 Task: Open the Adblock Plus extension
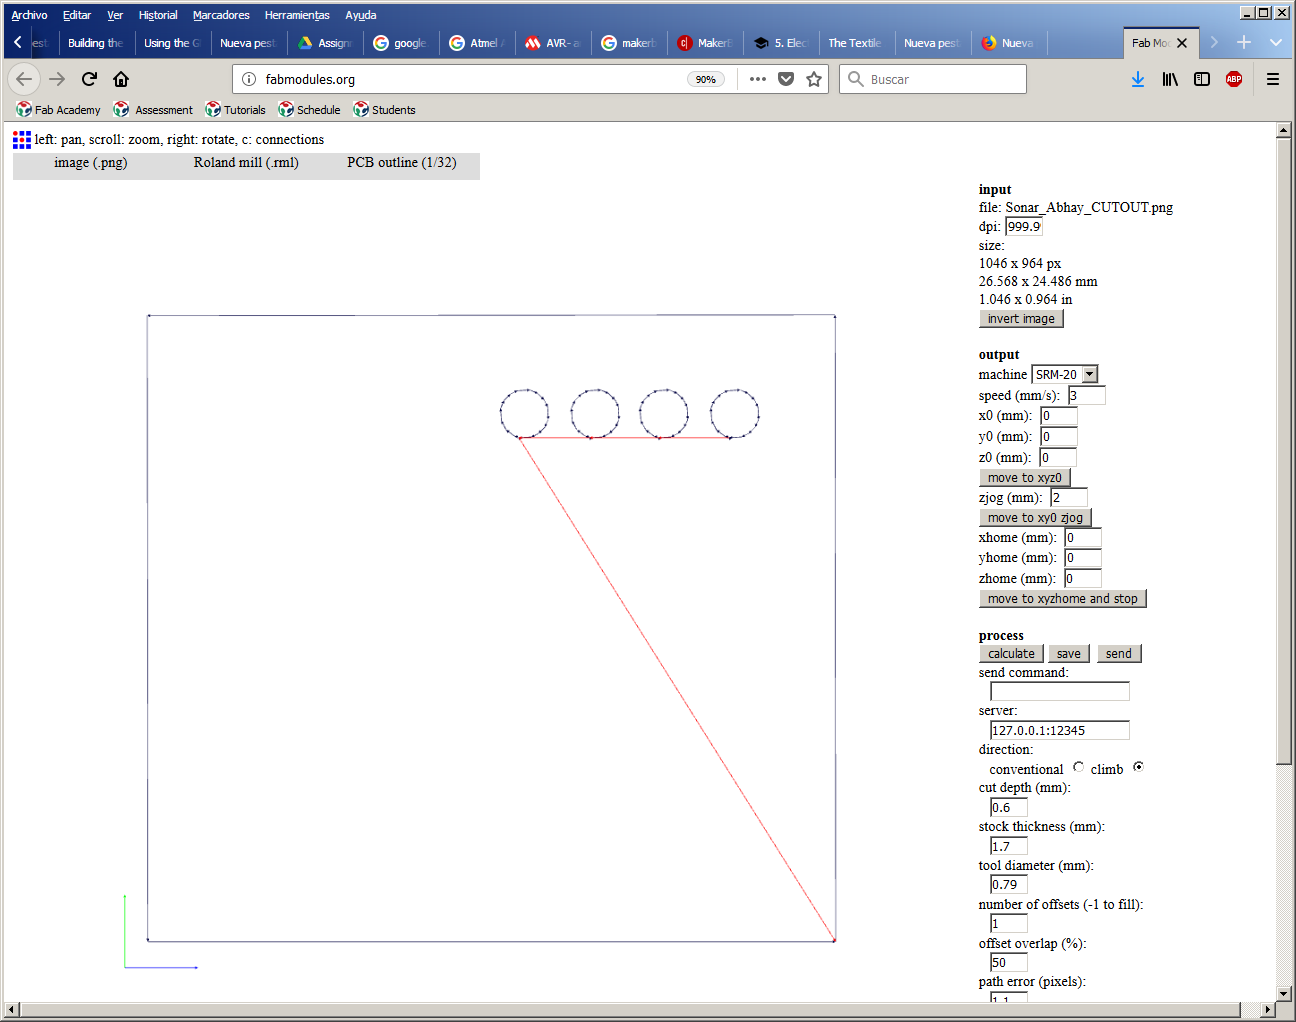(x=1234, y=79)
